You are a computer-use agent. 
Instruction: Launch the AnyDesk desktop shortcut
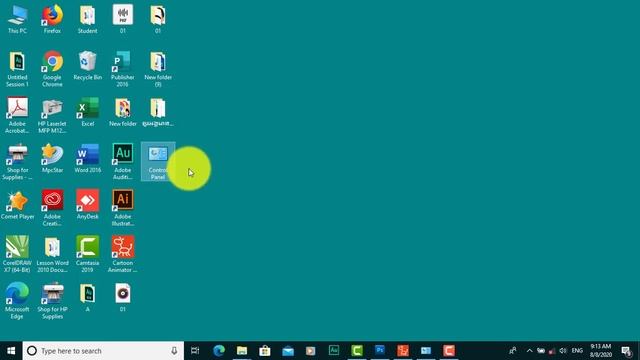87,205
